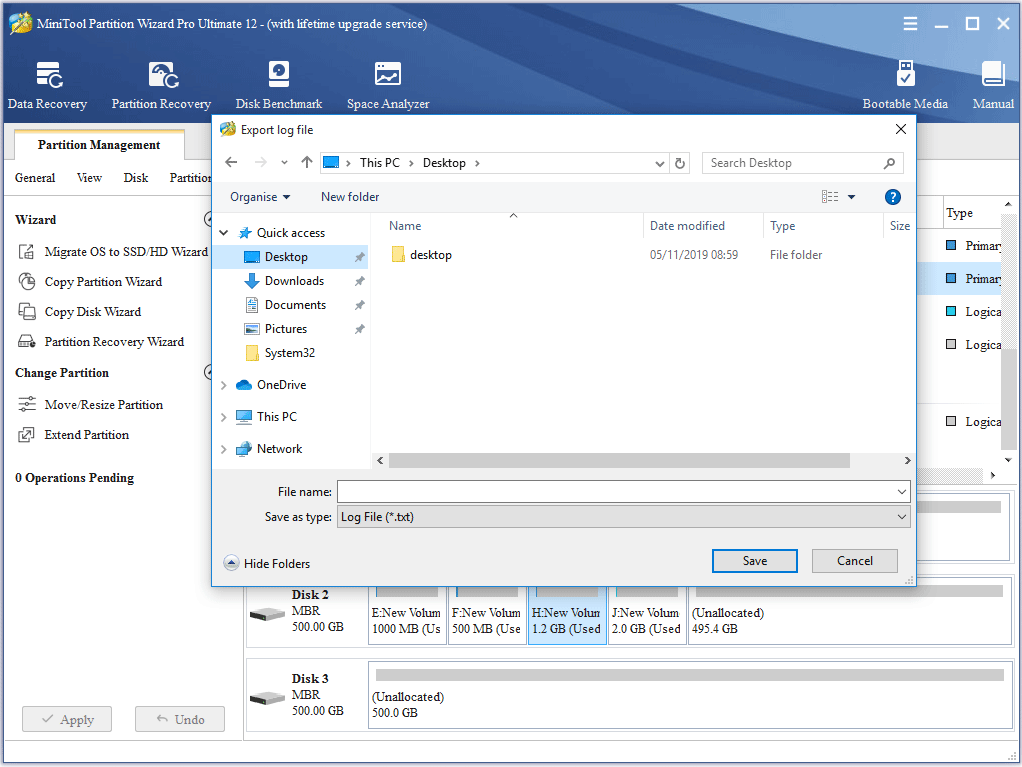Switch to the Partition Management tab
The height and width of the screenshot is (767, 1022).
97,144
